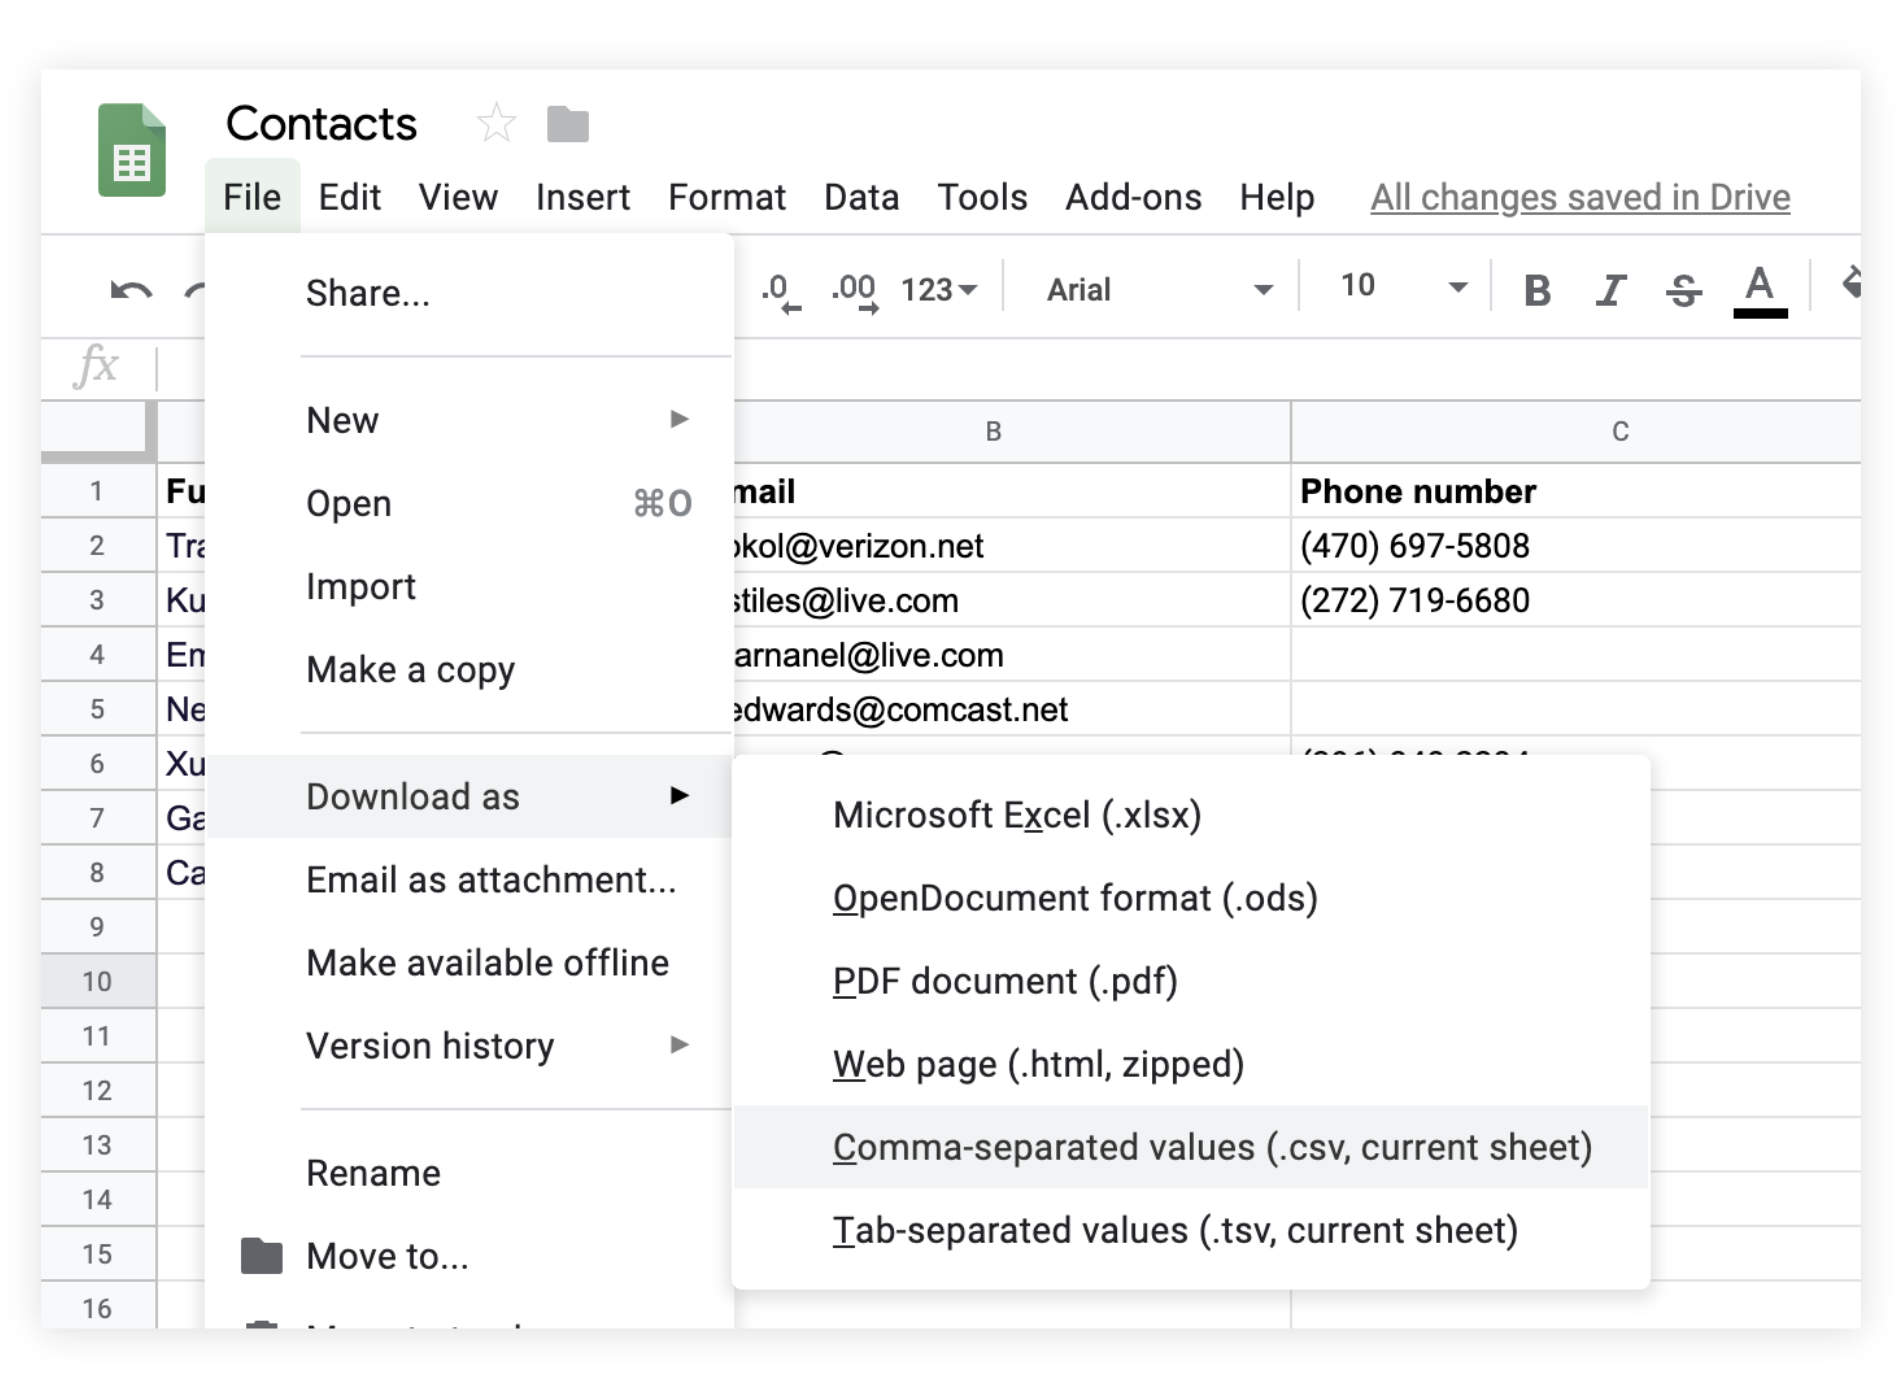Click the move-to-folder icon beside title
1904x1384 pixels.
[x=568, y=124]
